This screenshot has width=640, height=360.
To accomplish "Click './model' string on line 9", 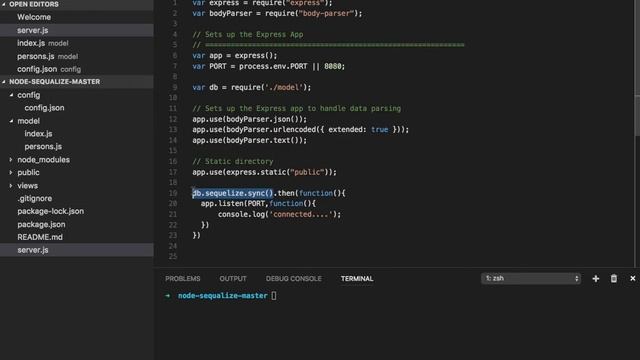I will point(284,87).
